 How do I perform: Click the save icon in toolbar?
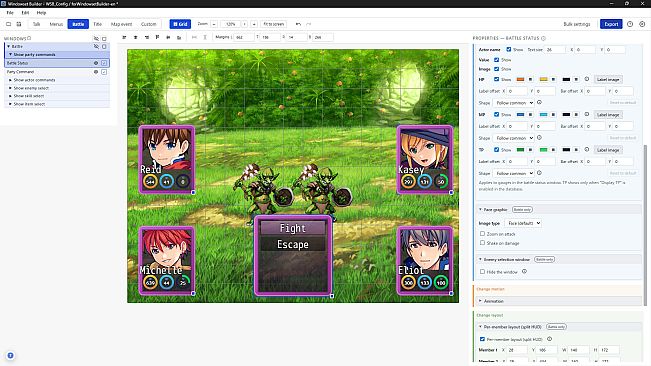point(19,24)
